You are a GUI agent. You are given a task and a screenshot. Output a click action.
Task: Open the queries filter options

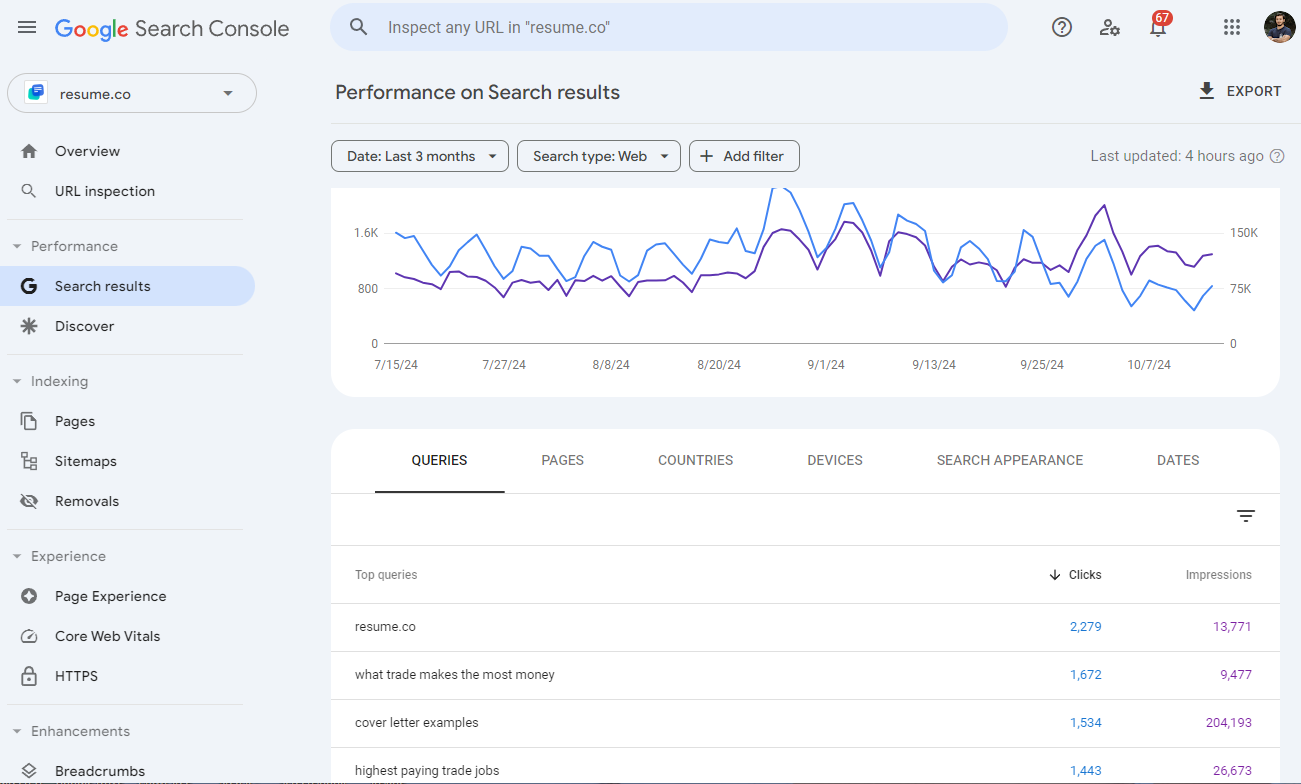(1245, 515)
